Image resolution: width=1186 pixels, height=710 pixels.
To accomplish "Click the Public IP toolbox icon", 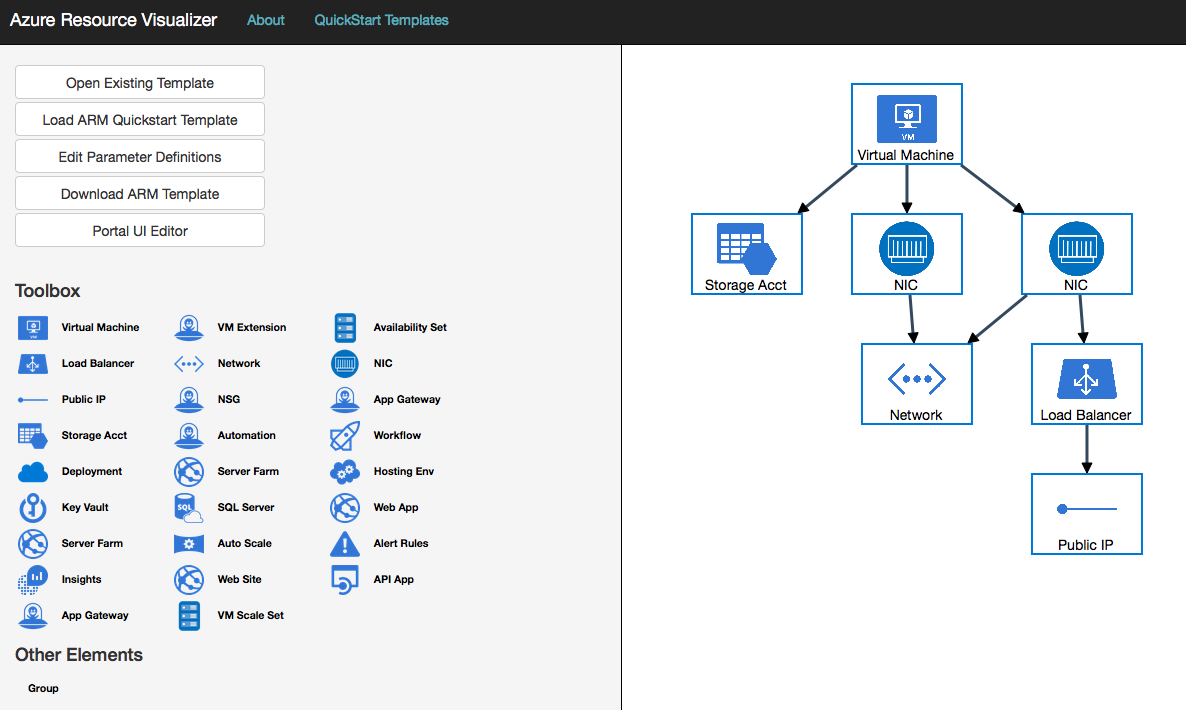I will 33,399.
